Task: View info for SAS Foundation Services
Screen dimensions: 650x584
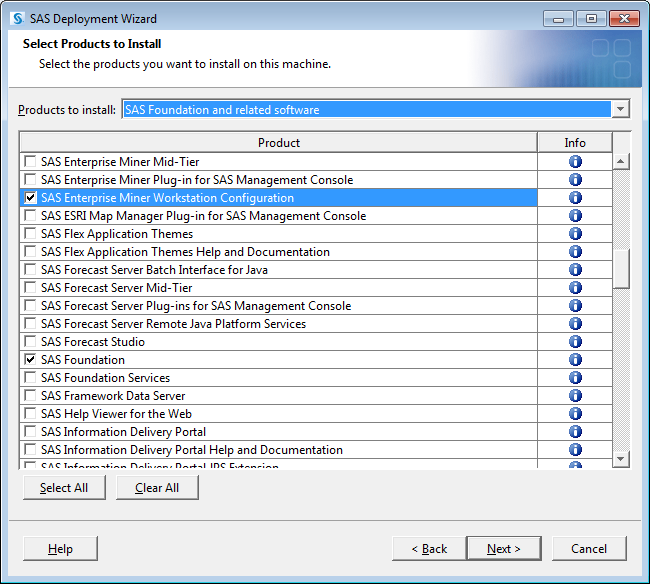Action: click(575, 378)
